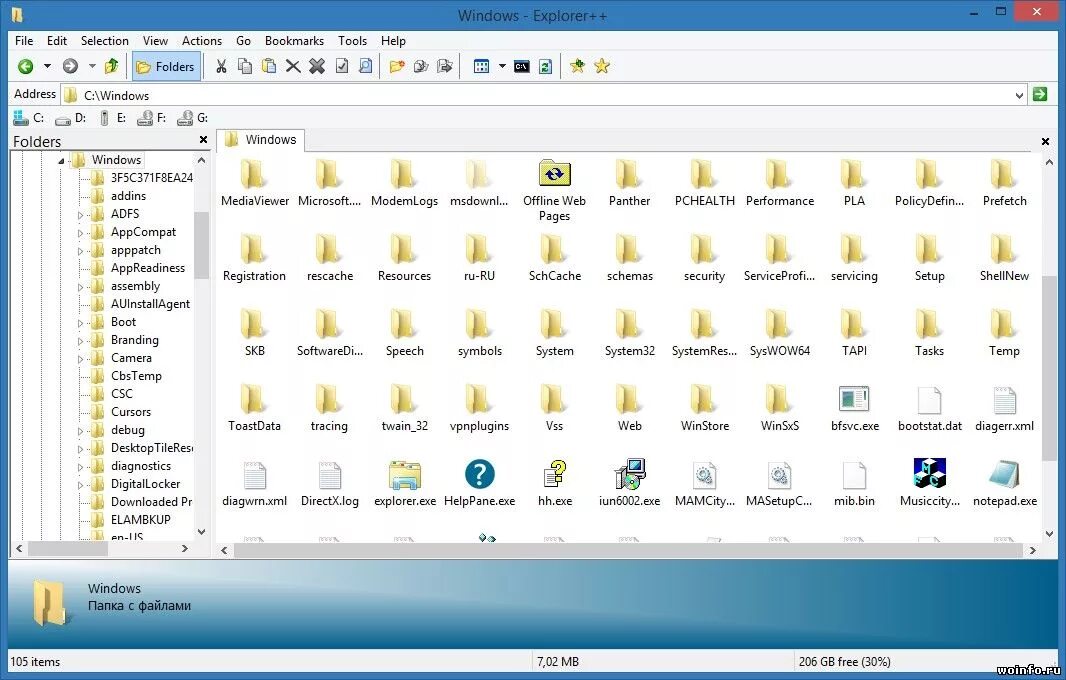Viewport: 1066px width, 680px height.
Task: Click the Views grid icon
Action: (481, 66)
